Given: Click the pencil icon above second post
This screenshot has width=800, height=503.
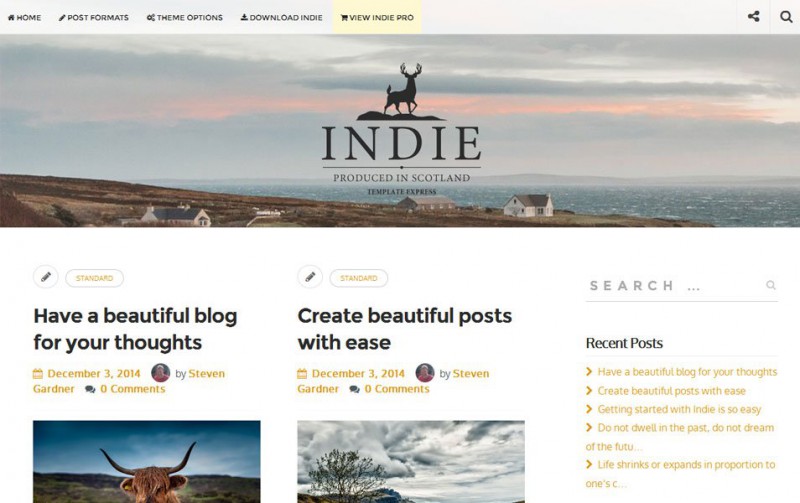Looking at the screenshot, I should pos(310,277).
